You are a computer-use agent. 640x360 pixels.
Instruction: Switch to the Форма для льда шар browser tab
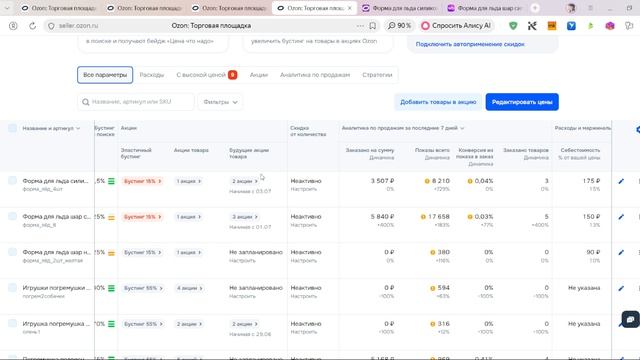tap(484, 8)
